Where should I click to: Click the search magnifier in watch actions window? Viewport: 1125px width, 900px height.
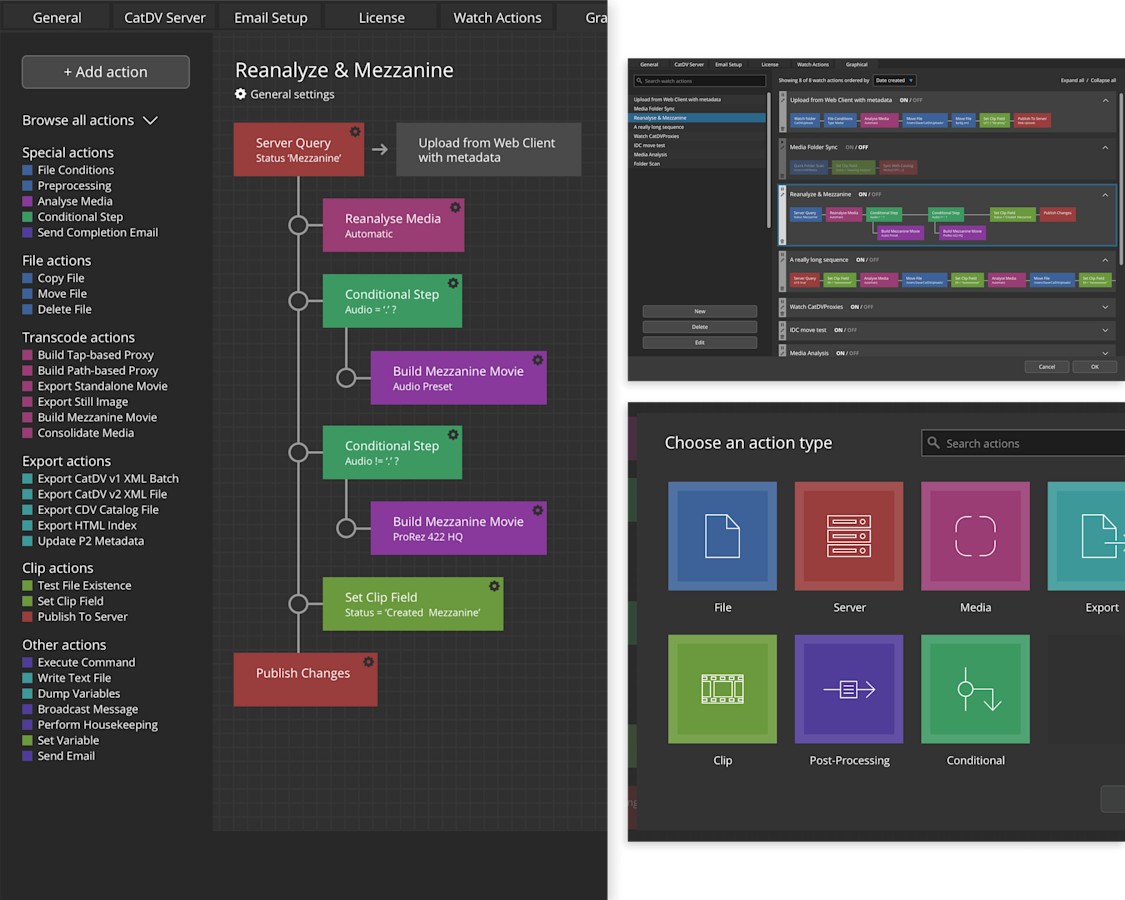[x=639, y=80]
